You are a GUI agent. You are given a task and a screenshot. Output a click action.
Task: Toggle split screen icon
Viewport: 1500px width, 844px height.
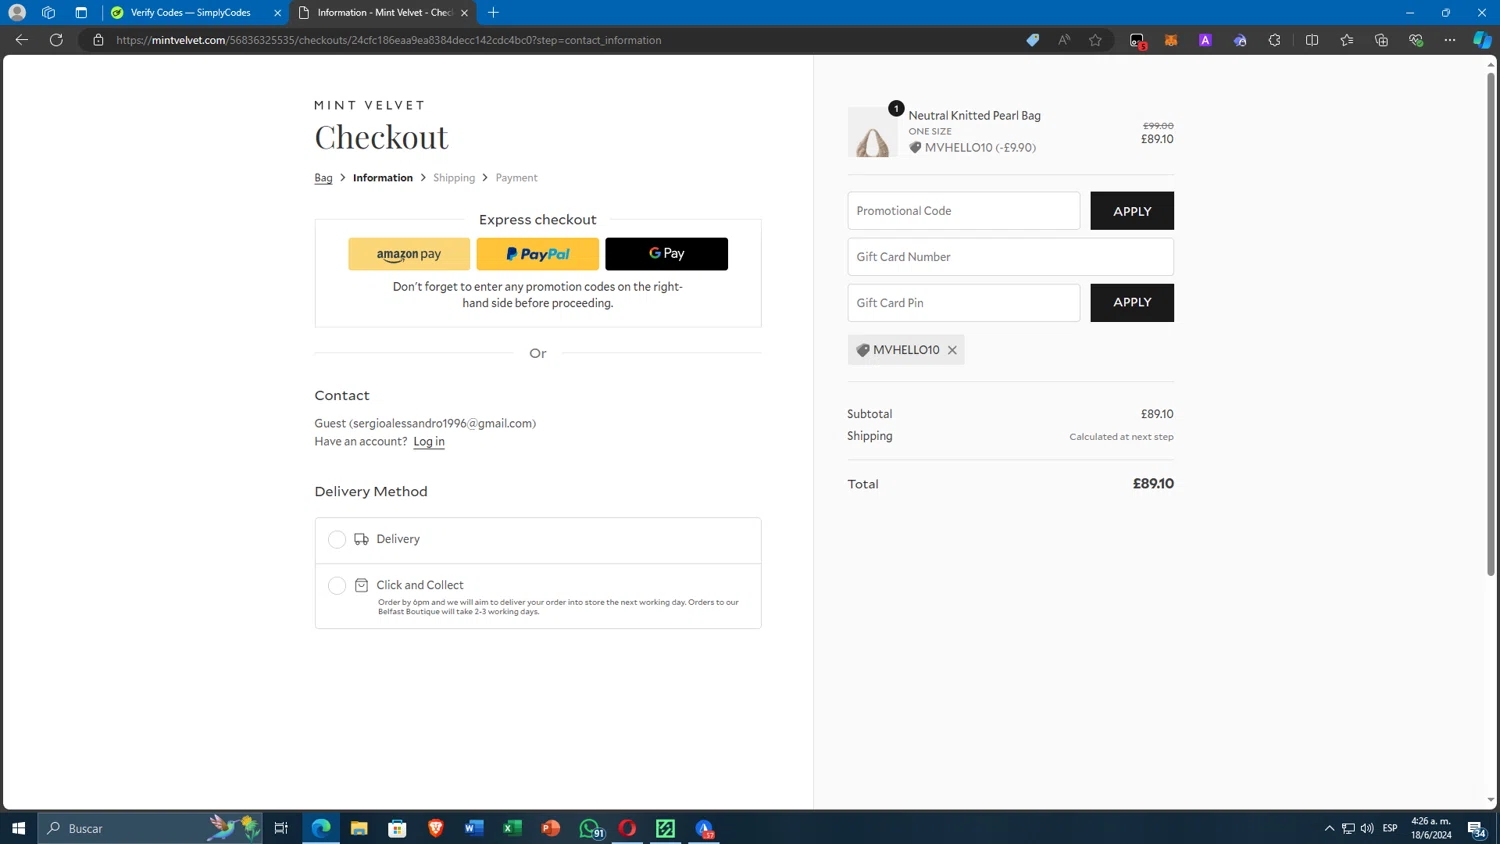click(1312, 40)
